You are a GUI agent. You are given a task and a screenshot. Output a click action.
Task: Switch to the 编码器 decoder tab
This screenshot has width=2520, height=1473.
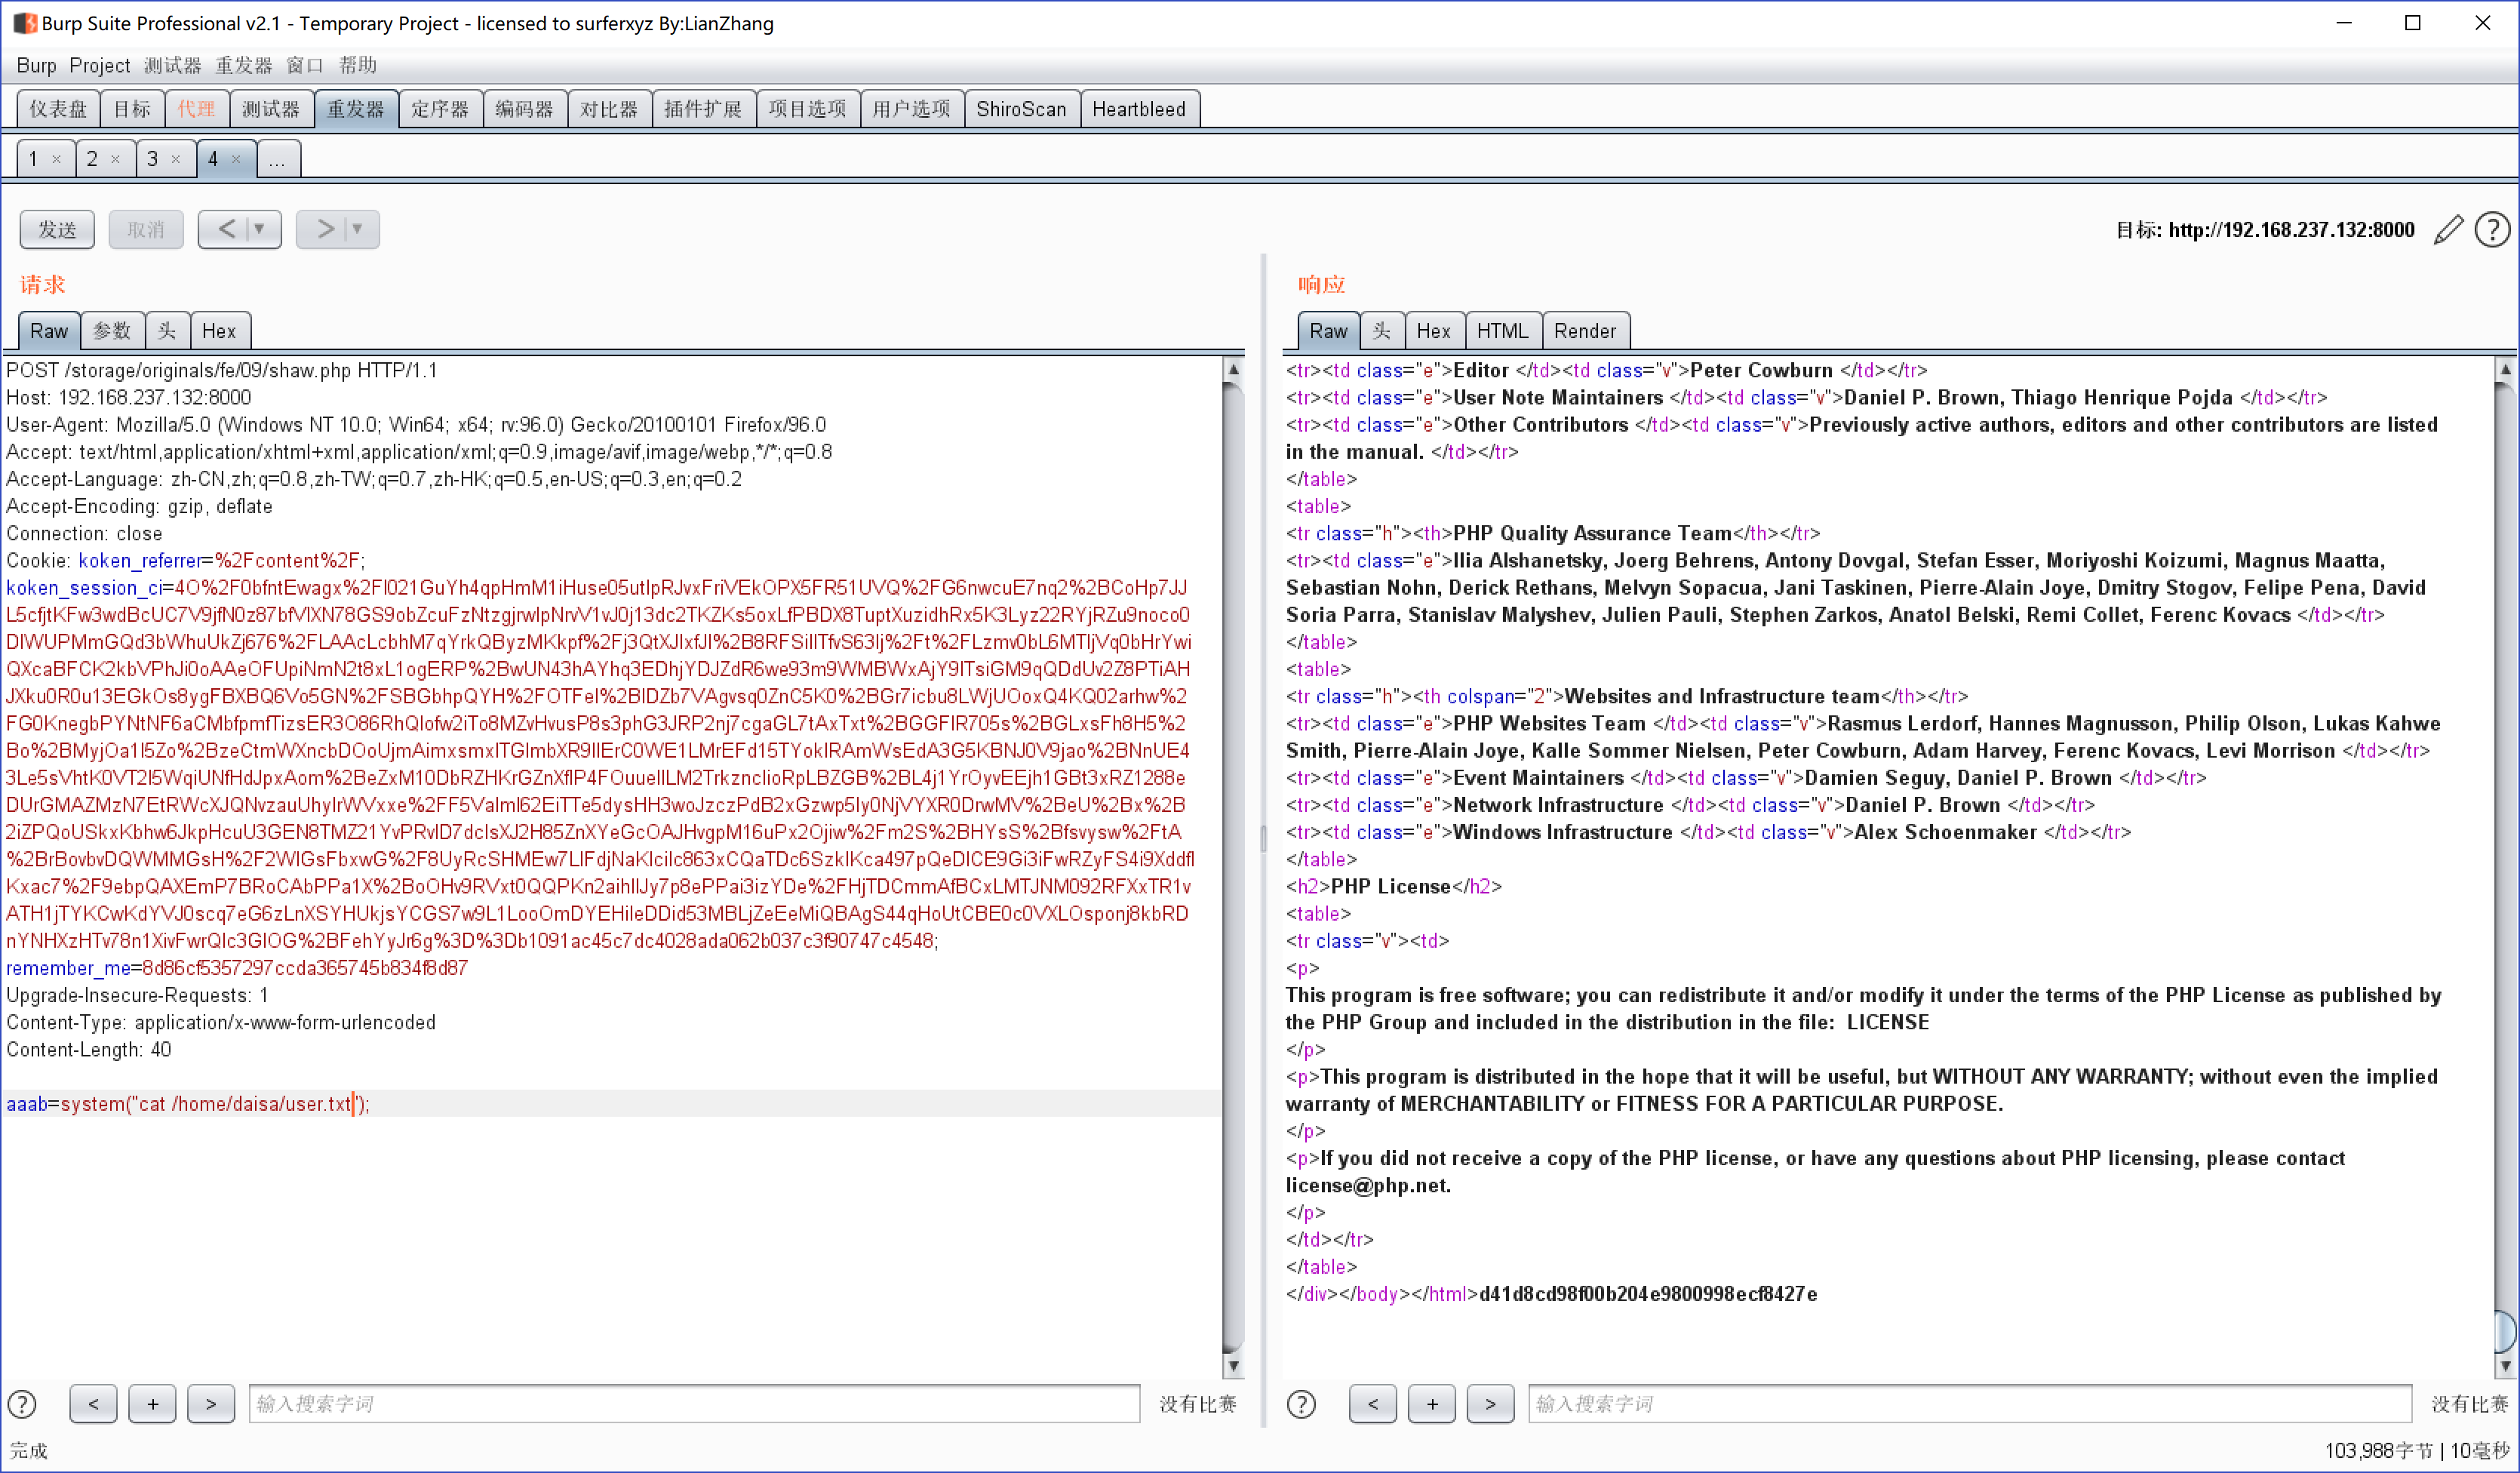(x=525, y=109)
